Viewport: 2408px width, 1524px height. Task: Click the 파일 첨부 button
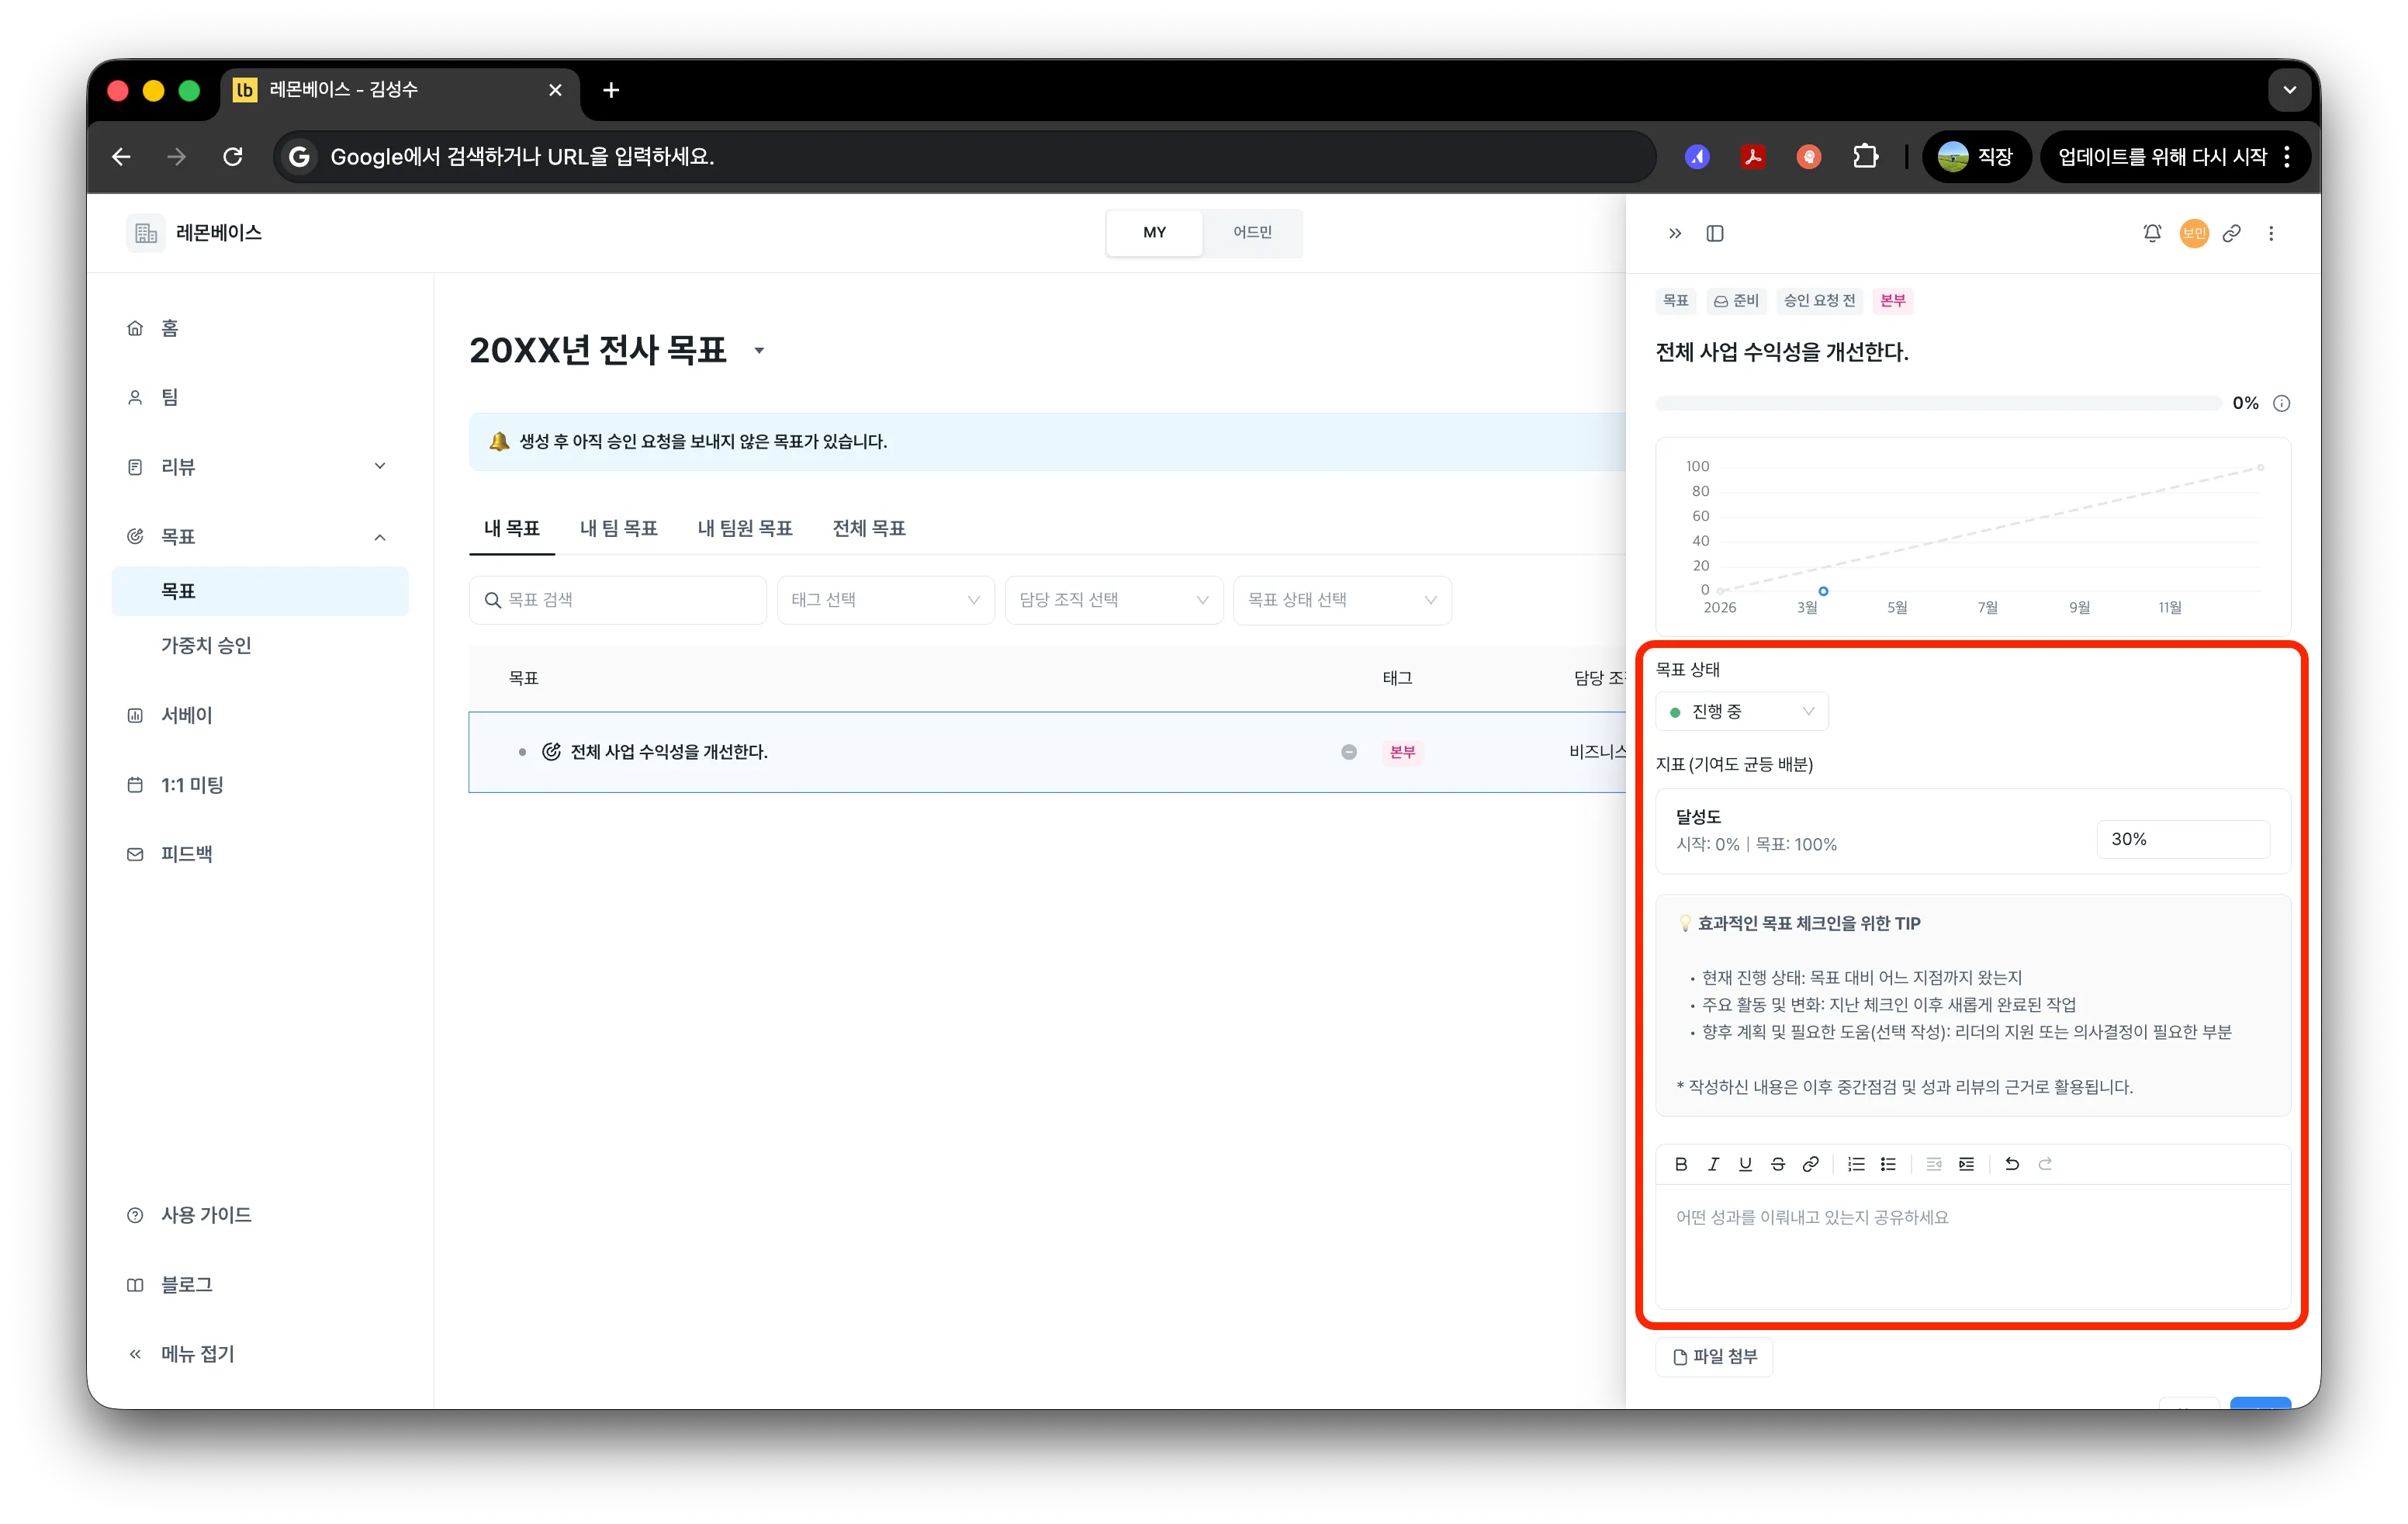coord(1714,1356)
